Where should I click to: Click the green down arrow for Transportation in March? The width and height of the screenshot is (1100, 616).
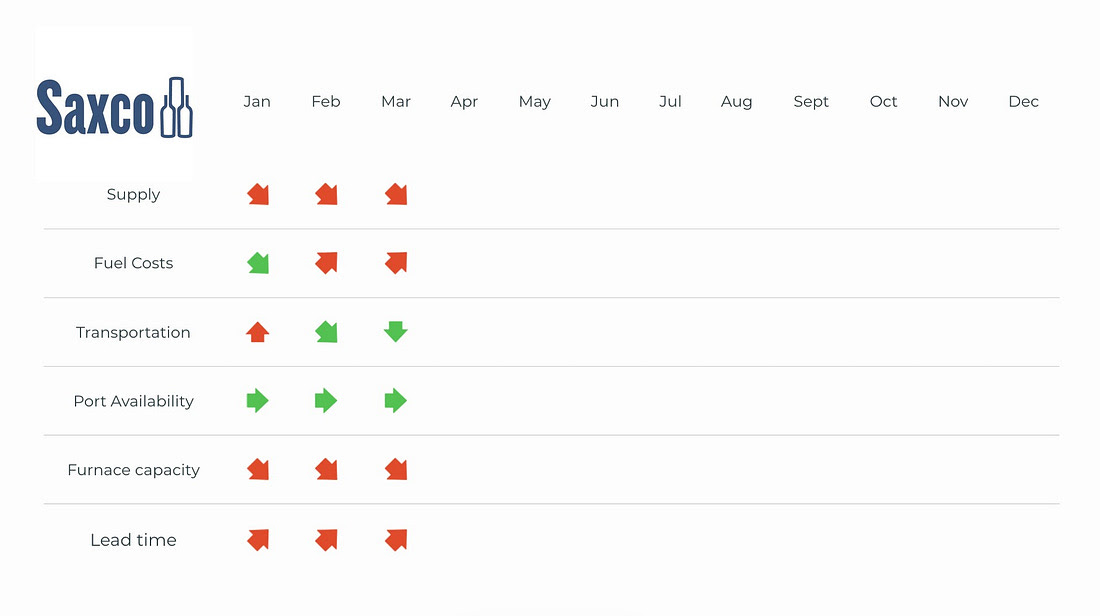click(396, 332)
